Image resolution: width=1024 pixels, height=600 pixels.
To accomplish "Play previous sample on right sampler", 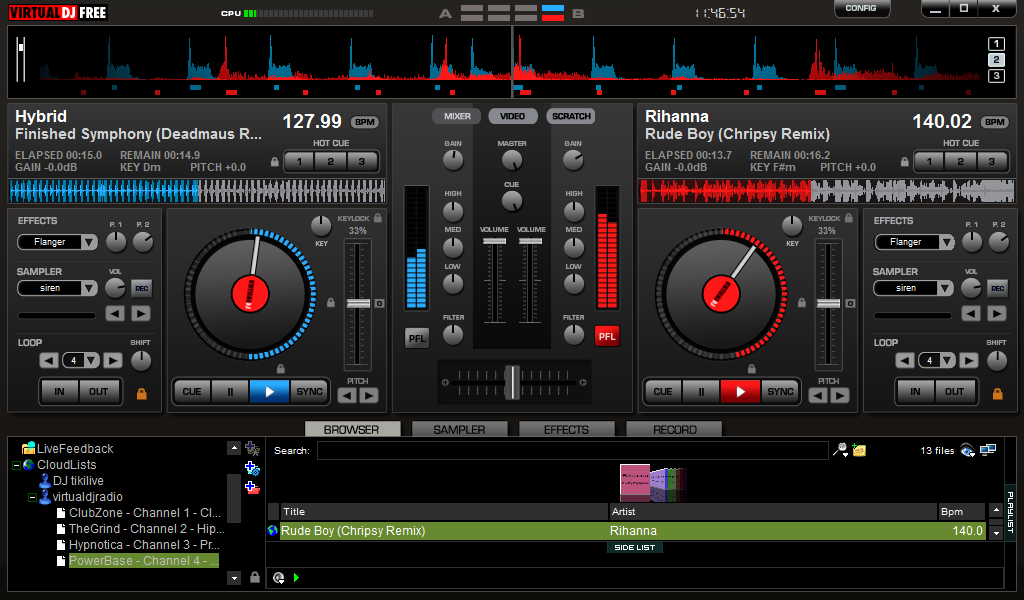I will 971,314.
